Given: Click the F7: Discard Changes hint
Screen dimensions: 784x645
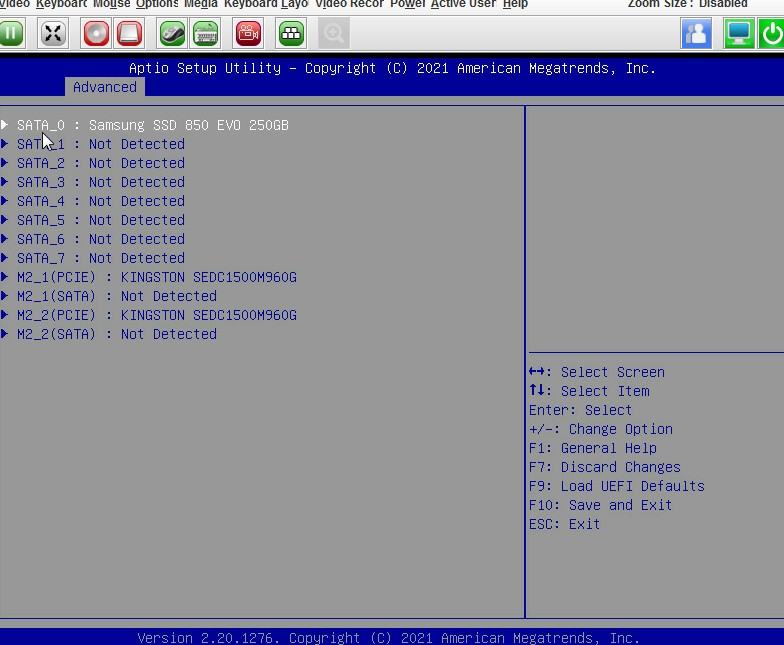Looking at the screenshot, I should [604, 467].
